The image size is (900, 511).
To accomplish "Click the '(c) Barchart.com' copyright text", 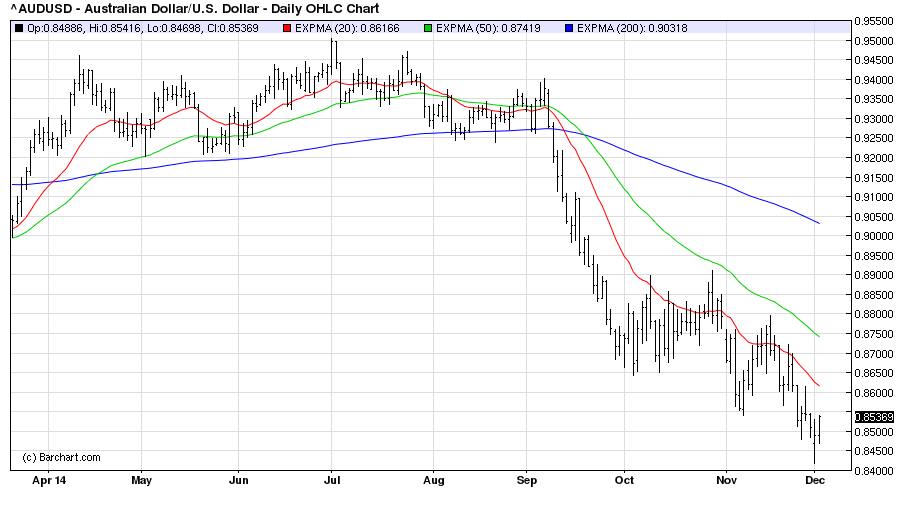I will coord(61,458).
